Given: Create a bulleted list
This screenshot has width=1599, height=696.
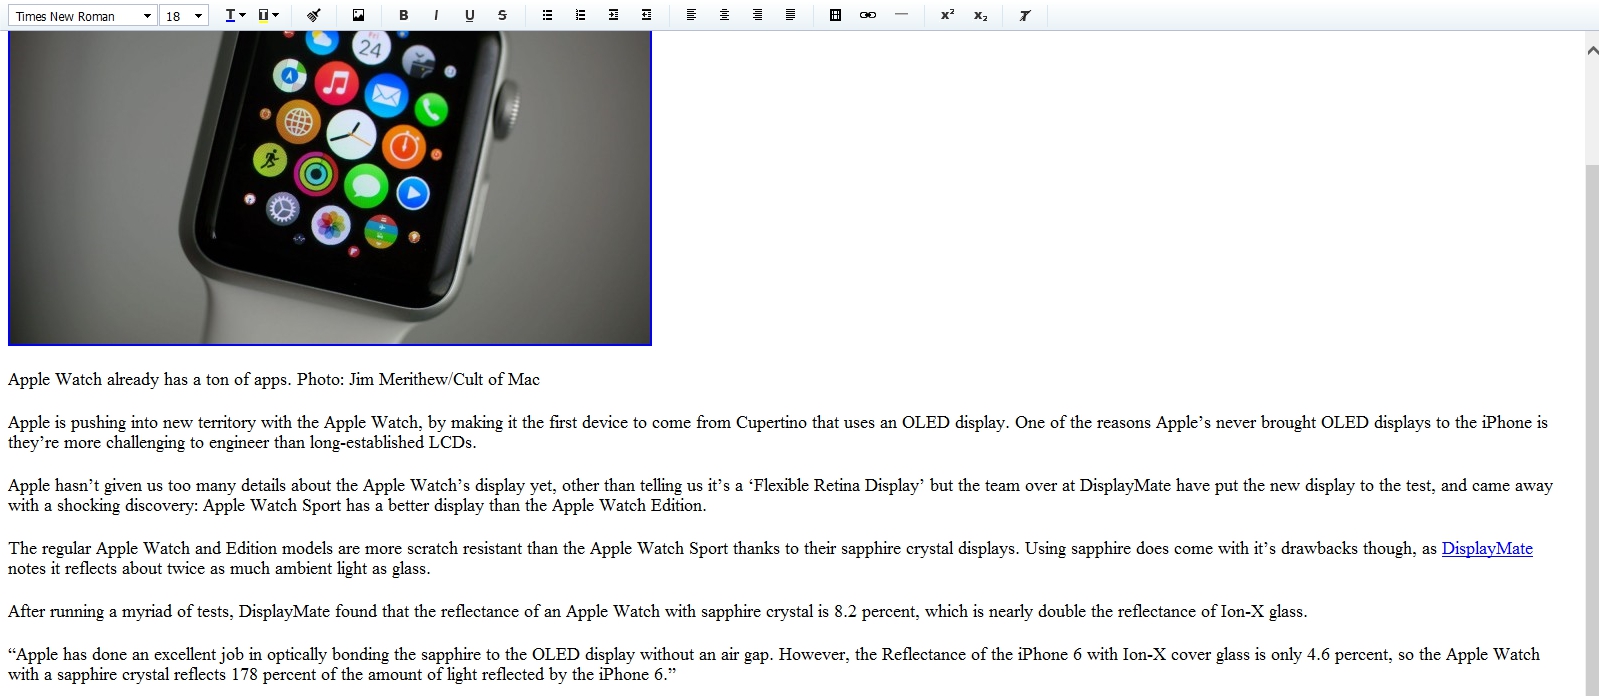Looking at the screenshot, I should tap(547, 15).
